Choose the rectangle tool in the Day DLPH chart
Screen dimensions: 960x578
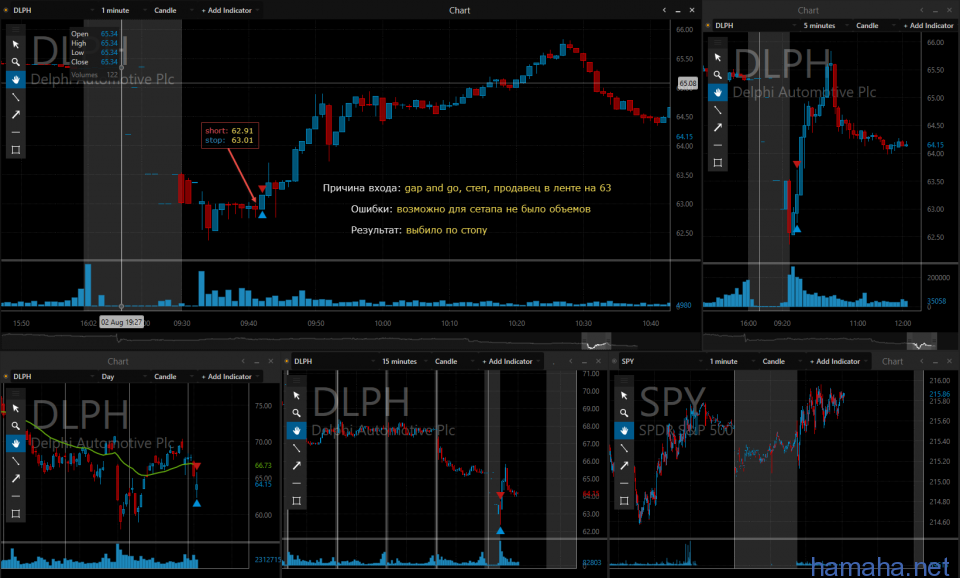16,514
